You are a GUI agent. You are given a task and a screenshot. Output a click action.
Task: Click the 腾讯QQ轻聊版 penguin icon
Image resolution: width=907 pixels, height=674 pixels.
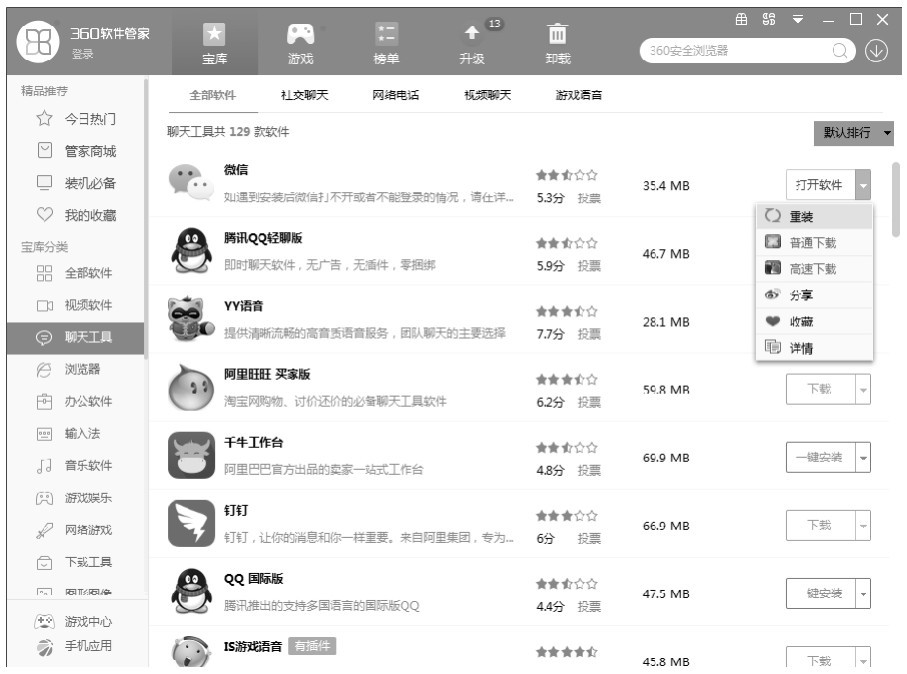tap(191, 251)
